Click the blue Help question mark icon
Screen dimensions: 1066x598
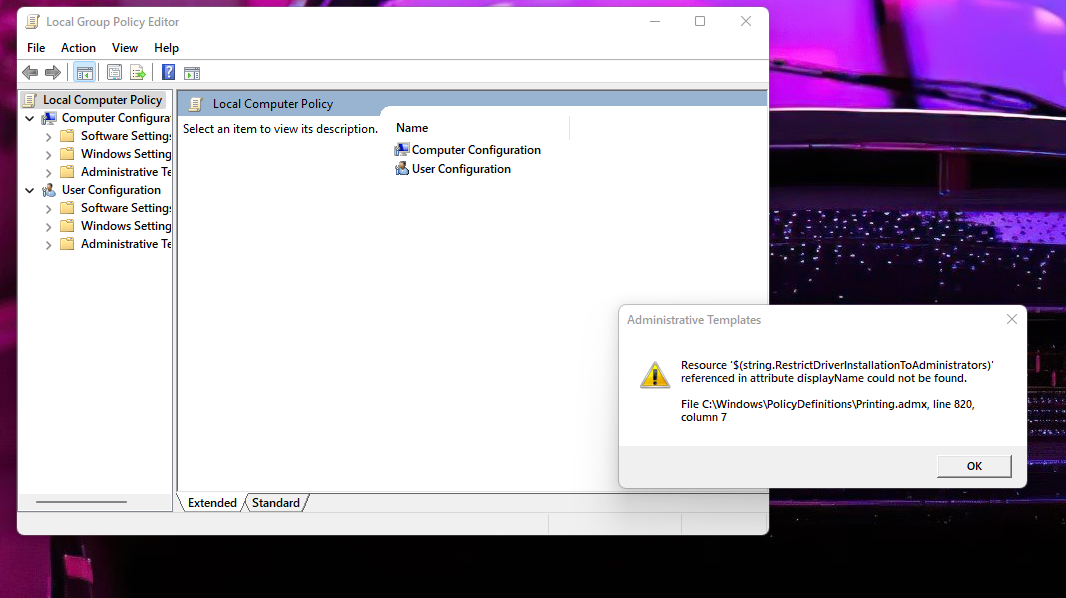168,72
